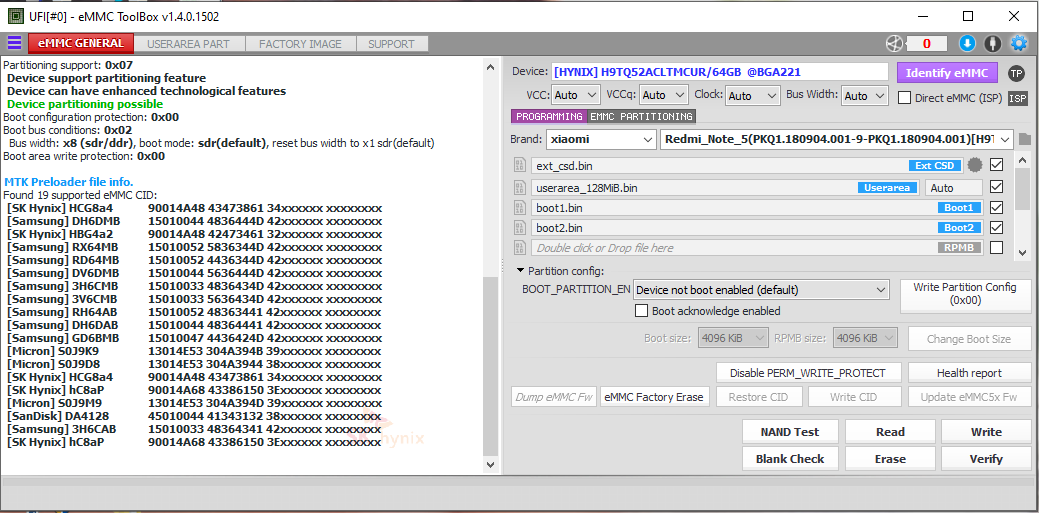Viewport: 1039px width, 513px height.
Task: Click the ext_csd.bin file field
Action: point(747,165)
